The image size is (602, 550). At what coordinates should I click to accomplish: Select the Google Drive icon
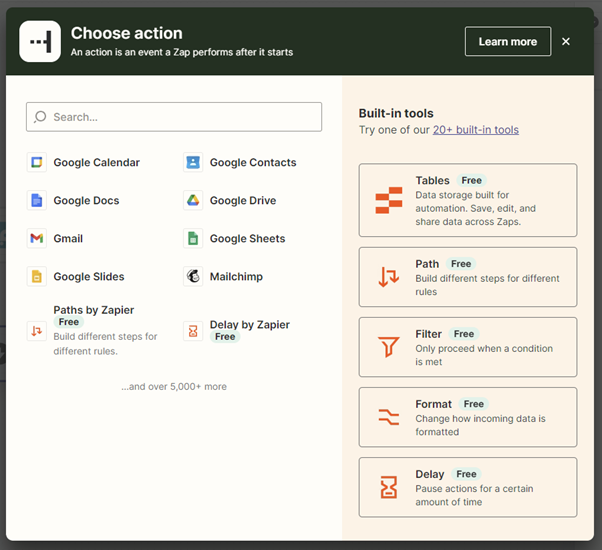point(193,201)
